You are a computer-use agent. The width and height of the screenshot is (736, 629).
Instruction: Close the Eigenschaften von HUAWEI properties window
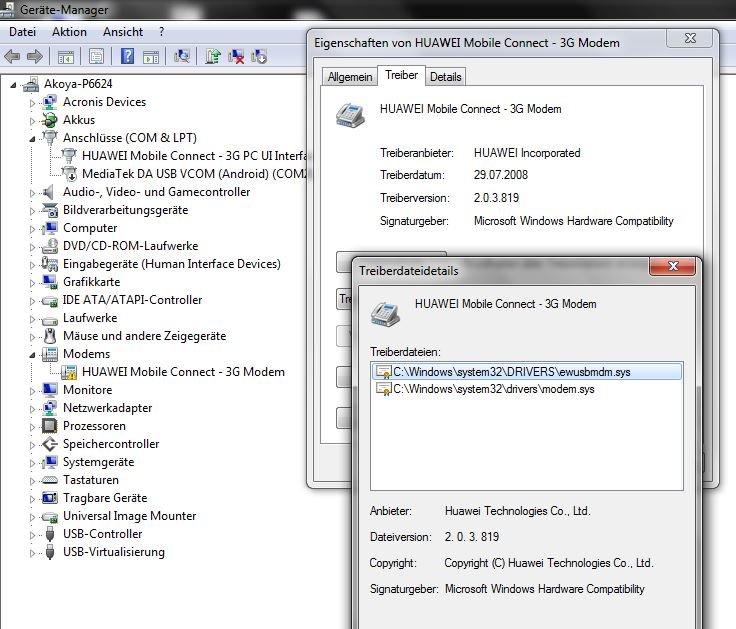(x=690, y=38)
